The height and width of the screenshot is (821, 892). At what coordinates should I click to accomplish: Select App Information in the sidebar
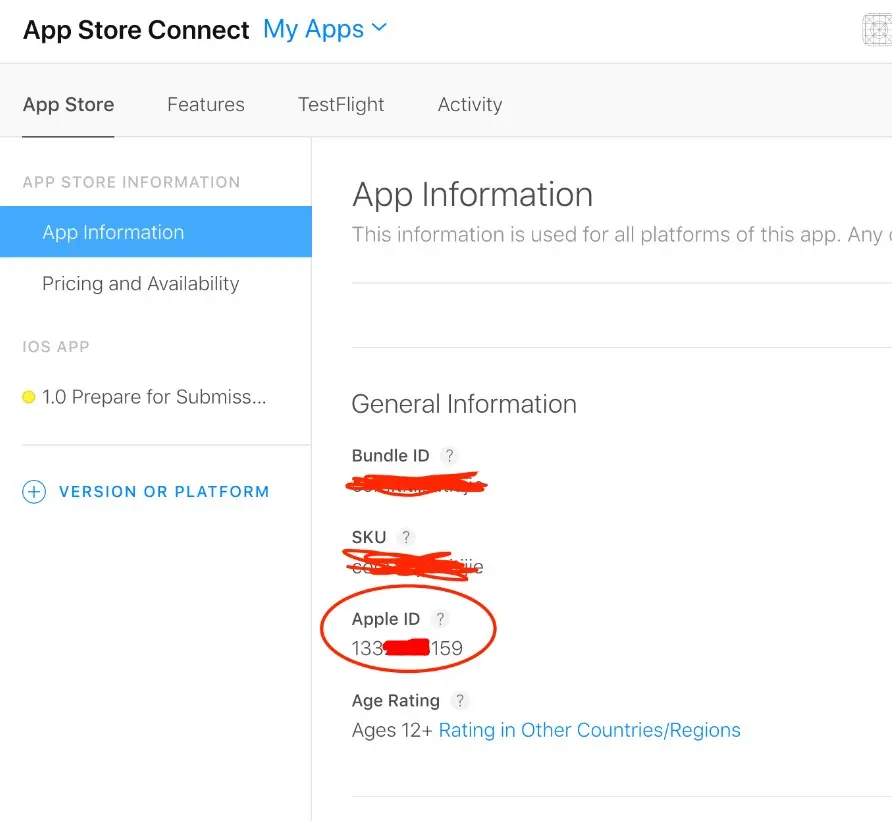tap(156, 232)
